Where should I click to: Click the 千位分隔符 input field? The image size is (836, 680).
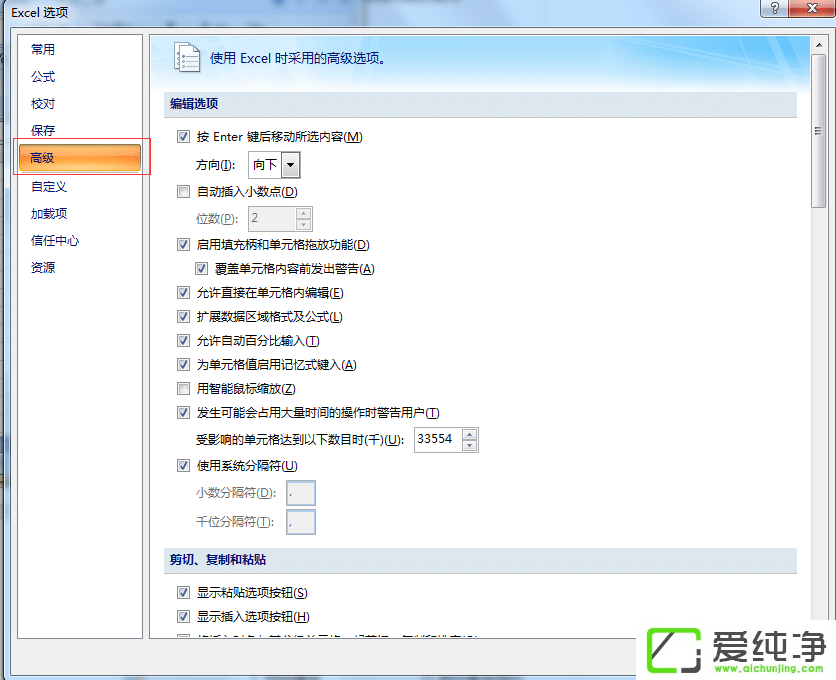tap(301, 522)
